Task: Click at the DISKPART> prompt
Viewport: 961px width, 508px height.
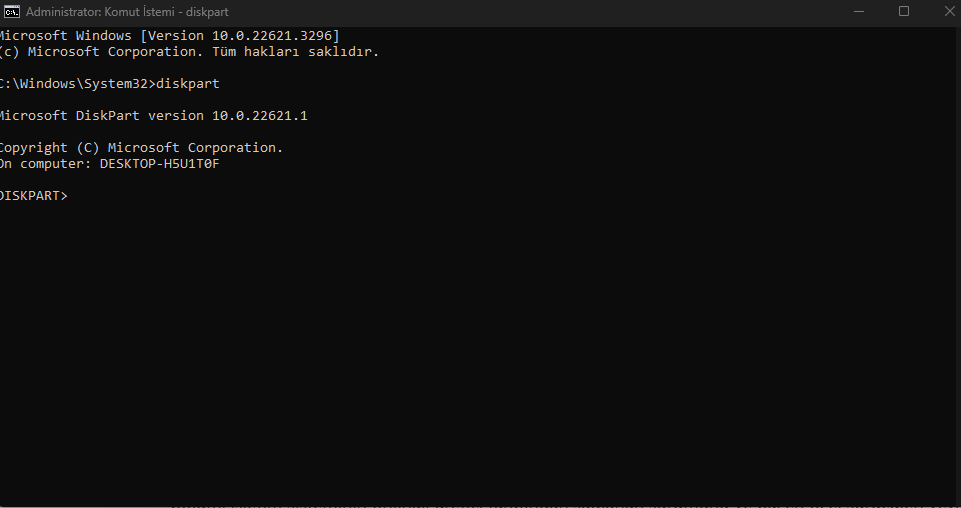Action: 34,196
